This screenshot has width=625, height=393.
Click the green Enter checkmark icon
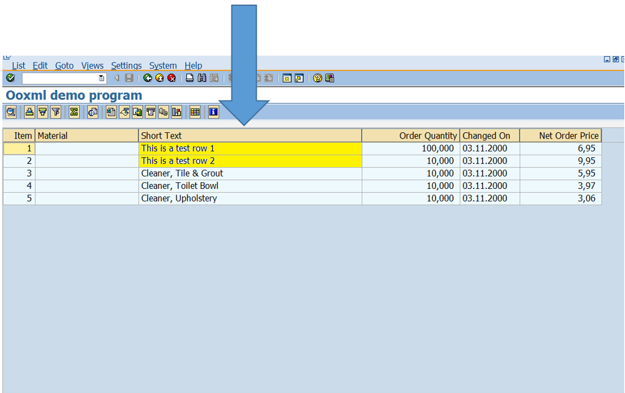pos(11,78)
